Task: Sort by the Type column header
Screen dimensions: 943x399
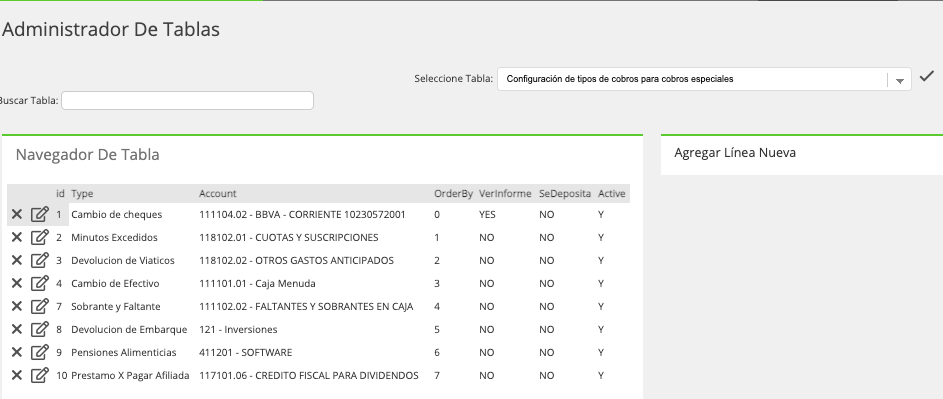Action: point(82,194)
